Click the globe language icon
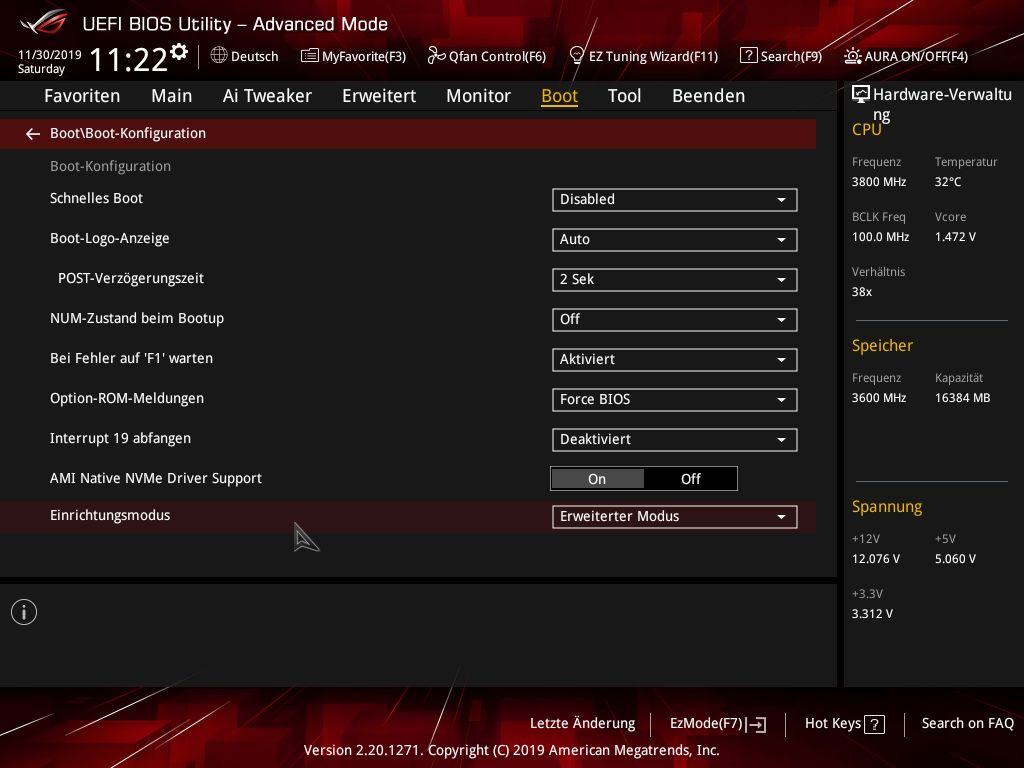The width and height of the screenshot is (1024, 768). pyautogui.click(x=219, y=56)
